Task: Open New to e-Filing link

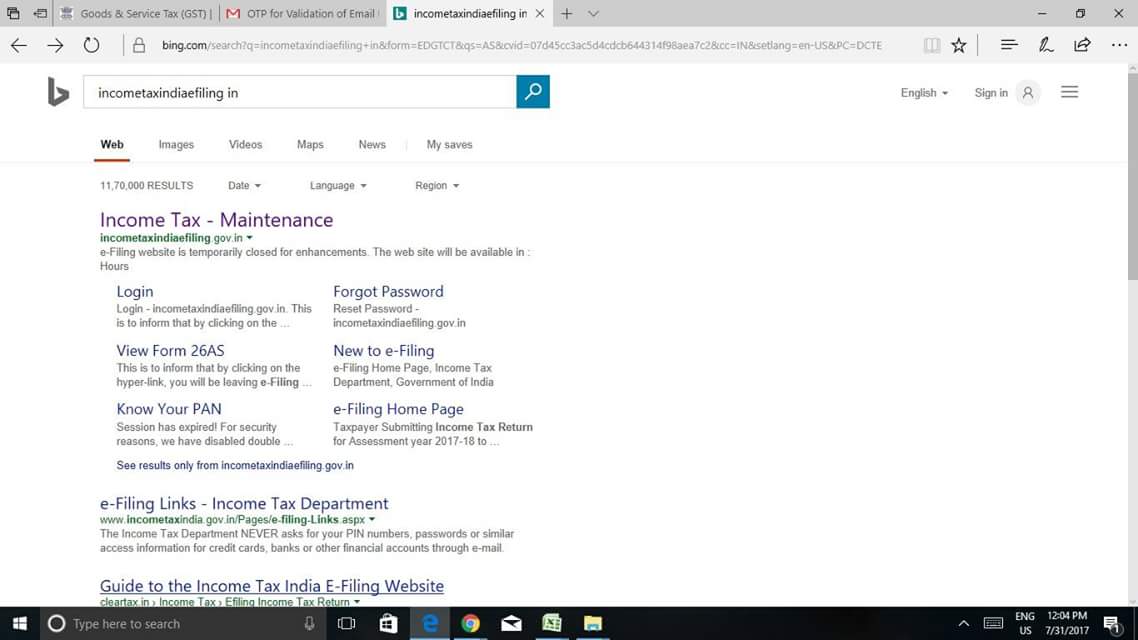Action: [x=383, y=350]
